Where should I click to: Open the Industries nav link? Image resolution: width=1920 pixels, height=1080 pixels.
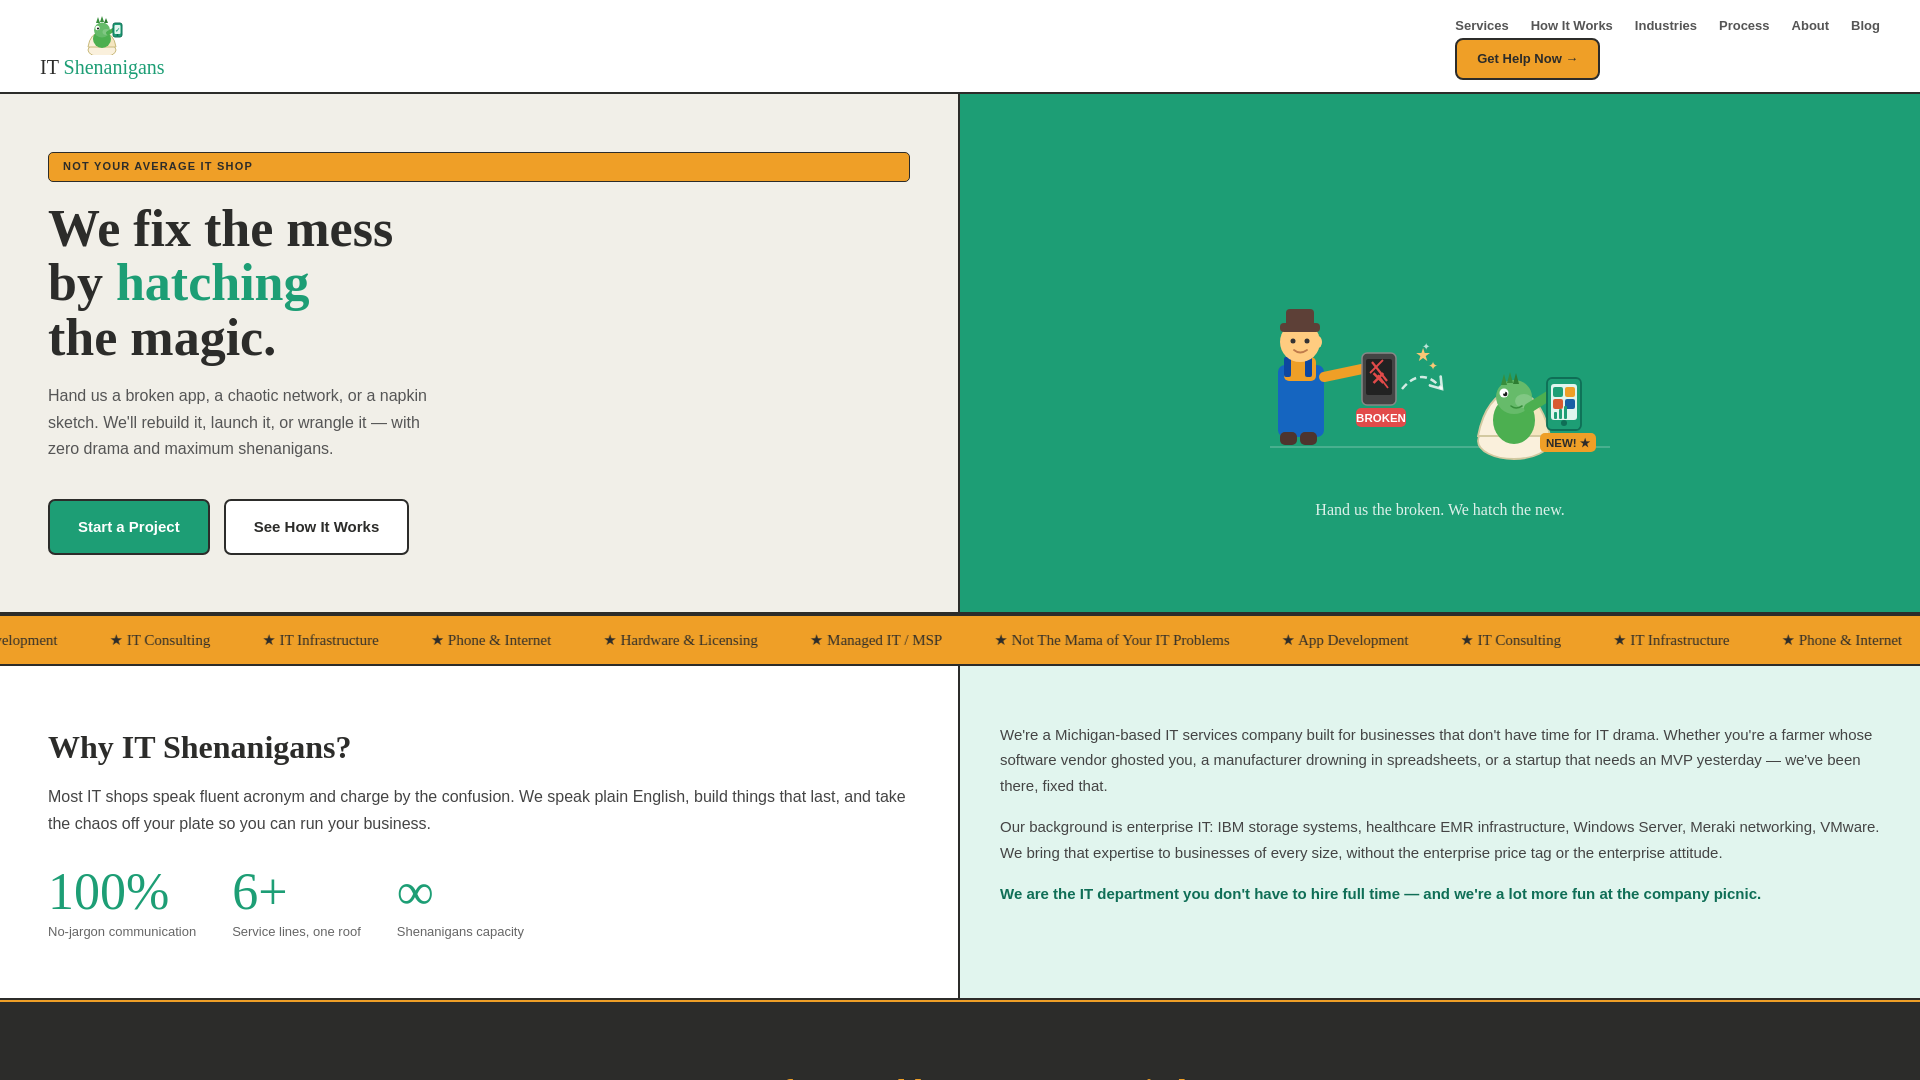[x=1665, y=26]
